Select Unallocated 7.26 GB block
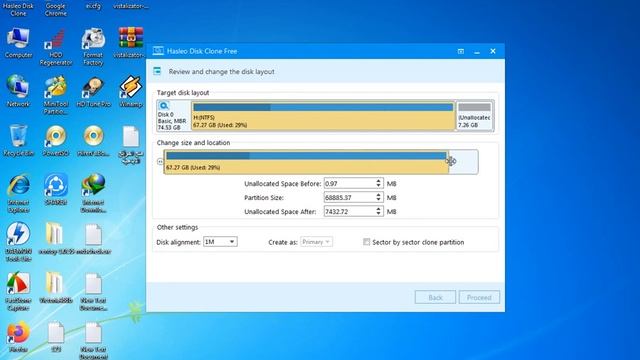 tap(474, 116)
